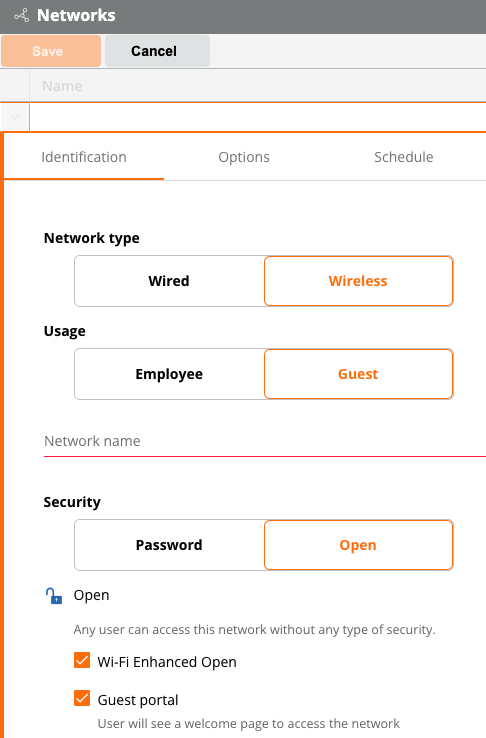Click the empty network name row cell
This screenshot has height=738, width=486.
(258, 117)
